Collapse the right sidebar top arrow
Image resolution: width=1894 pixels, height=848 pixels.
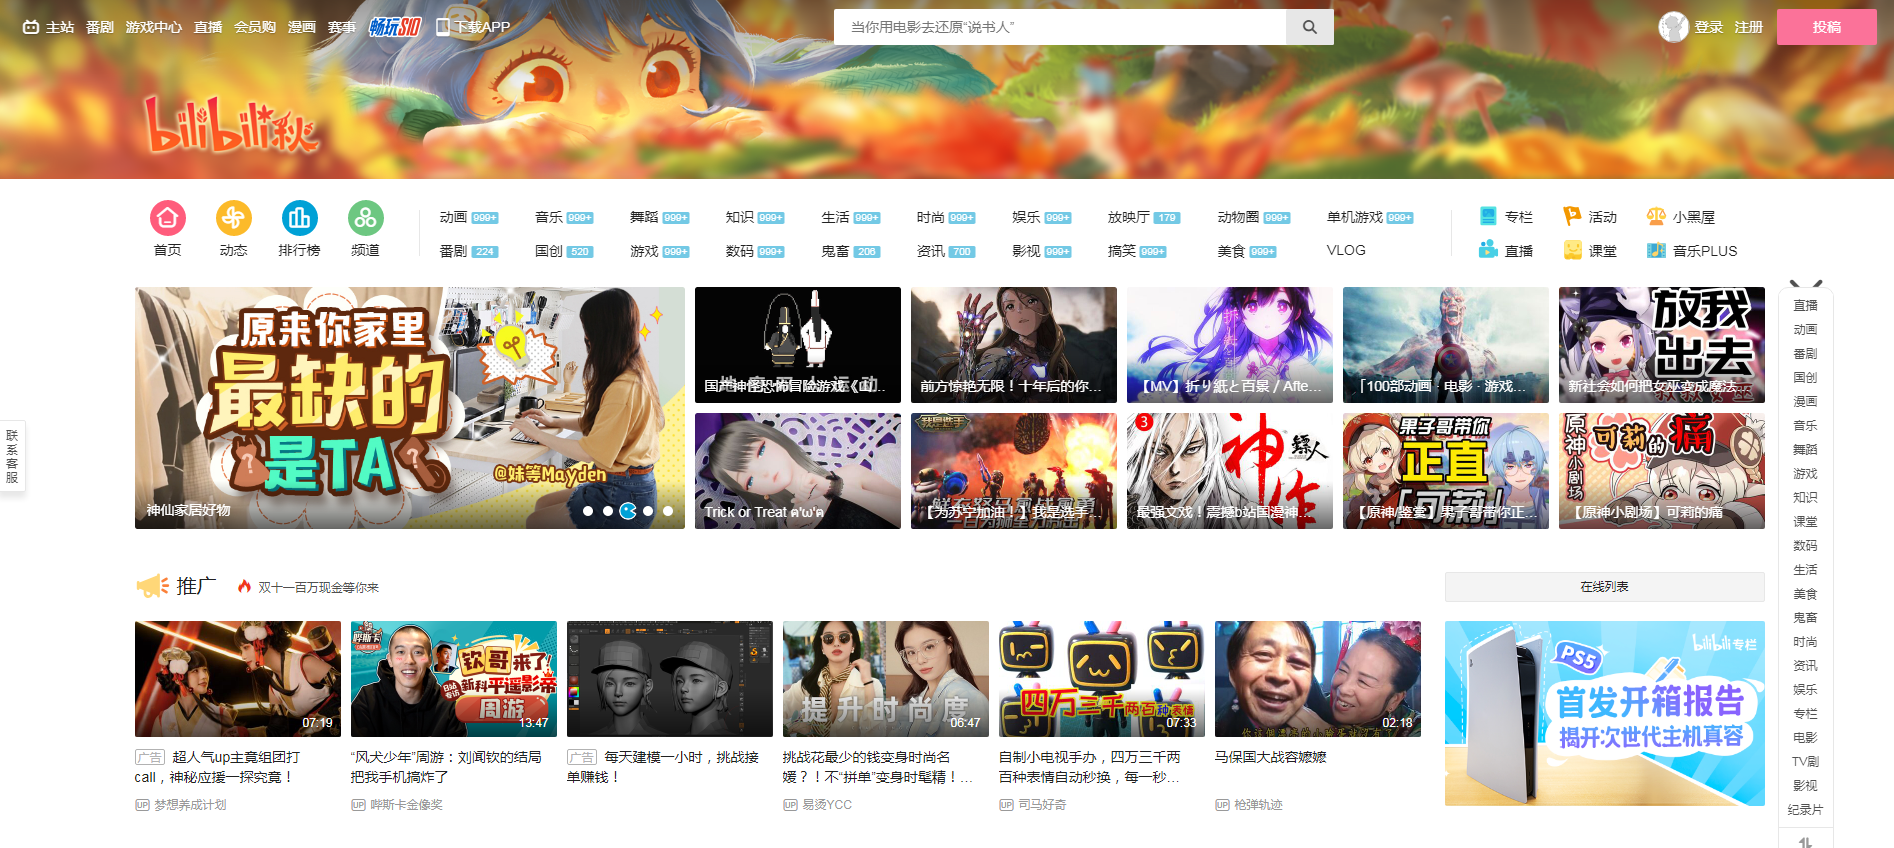coord(1805,285)
